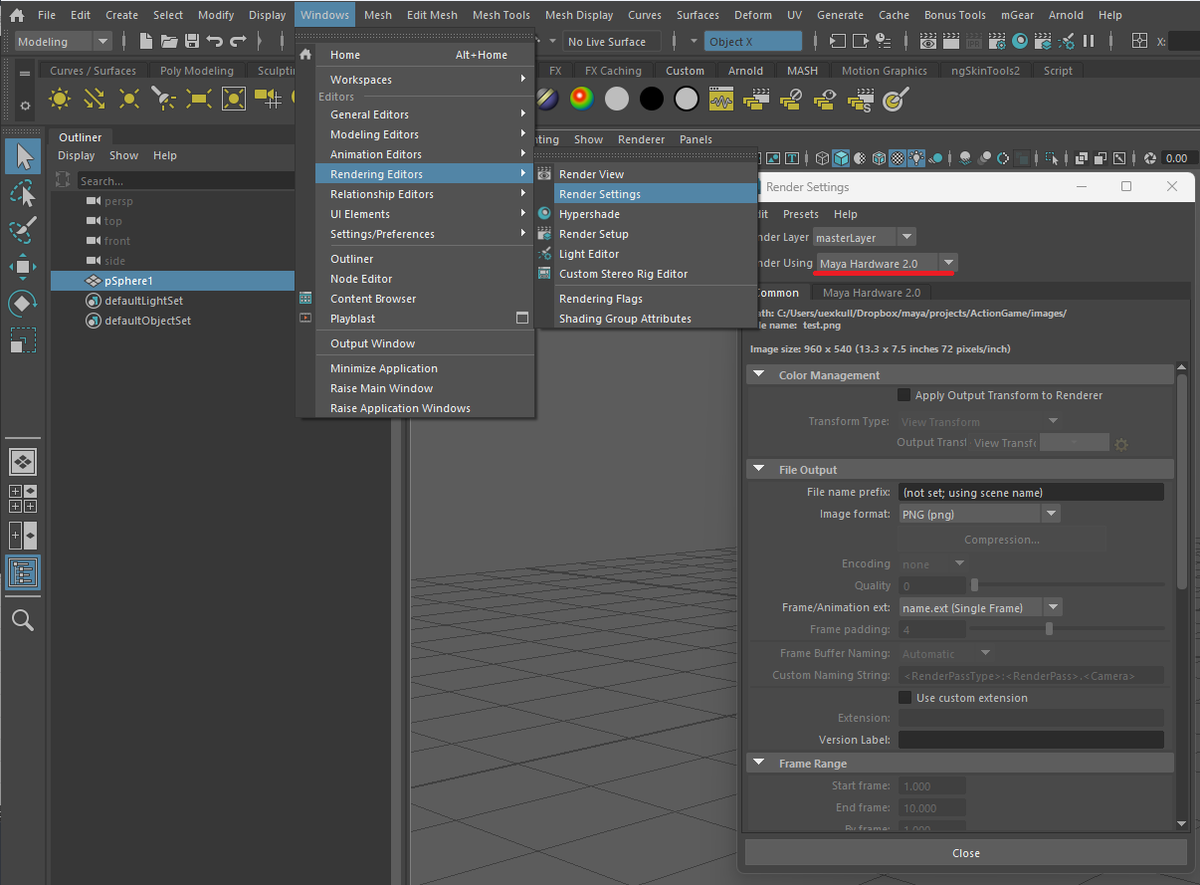Viewport: 1200px width, 885px height.
Task: Open render settings clapperboard-gear icon
Action: click(997, 41)
